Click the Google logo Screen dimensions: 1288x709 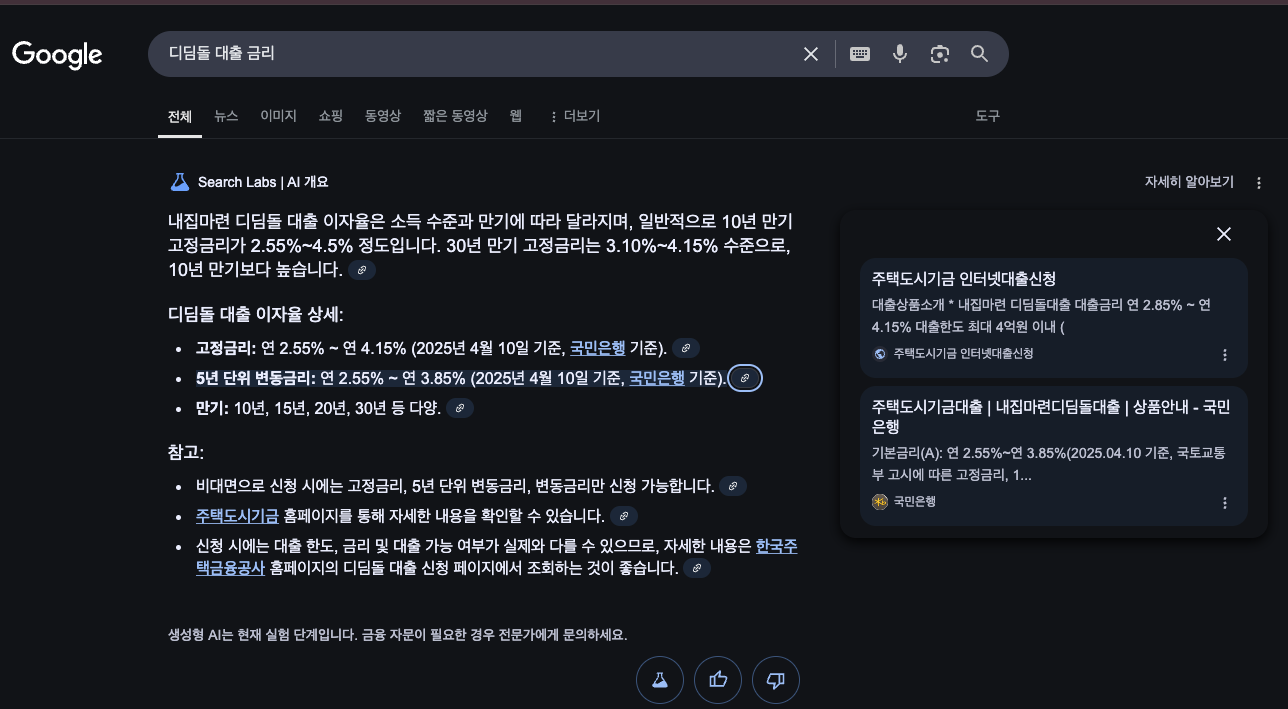57,54
